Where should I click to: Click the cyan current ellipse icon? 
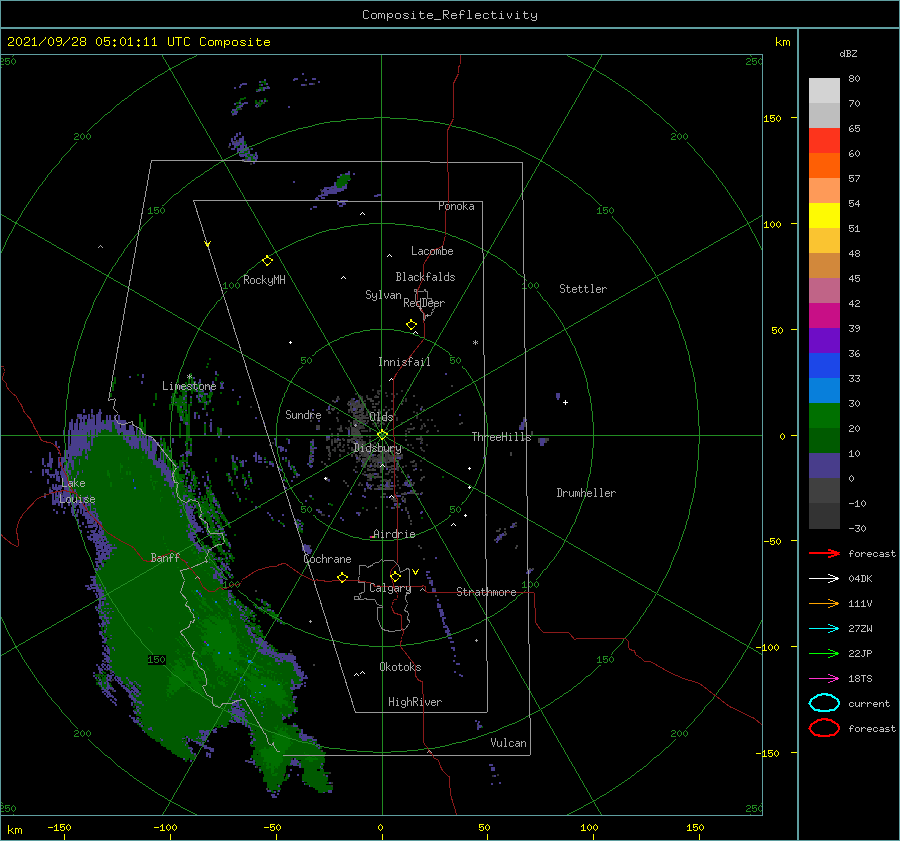pos(824,703)
